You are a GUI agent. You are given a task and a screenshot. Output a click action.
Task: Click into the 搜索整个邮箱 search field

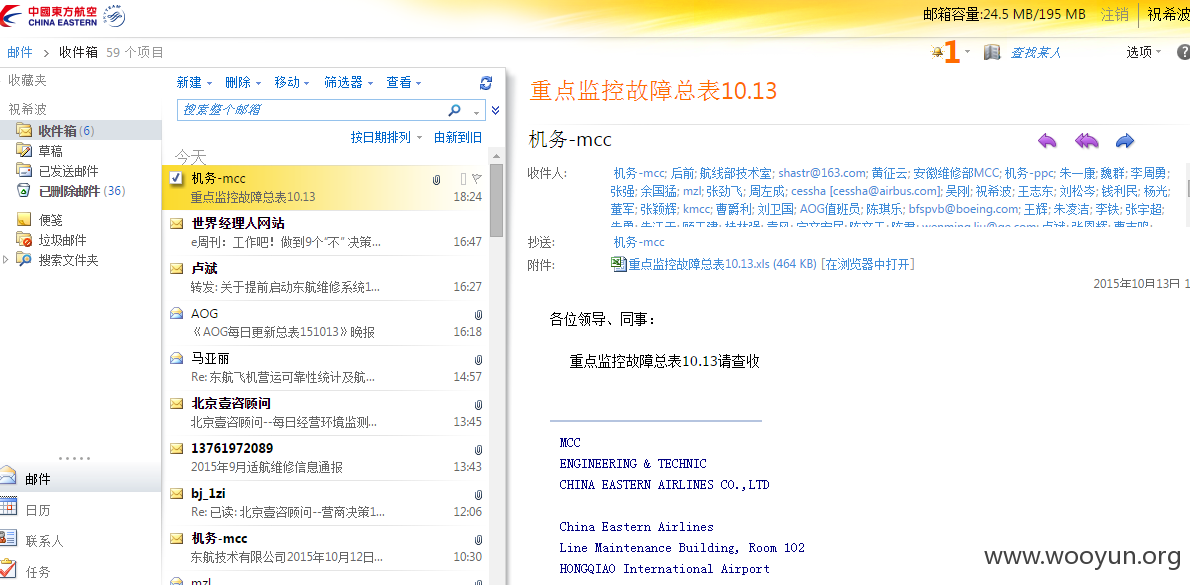pyautogui.click(x=311, y=110)
